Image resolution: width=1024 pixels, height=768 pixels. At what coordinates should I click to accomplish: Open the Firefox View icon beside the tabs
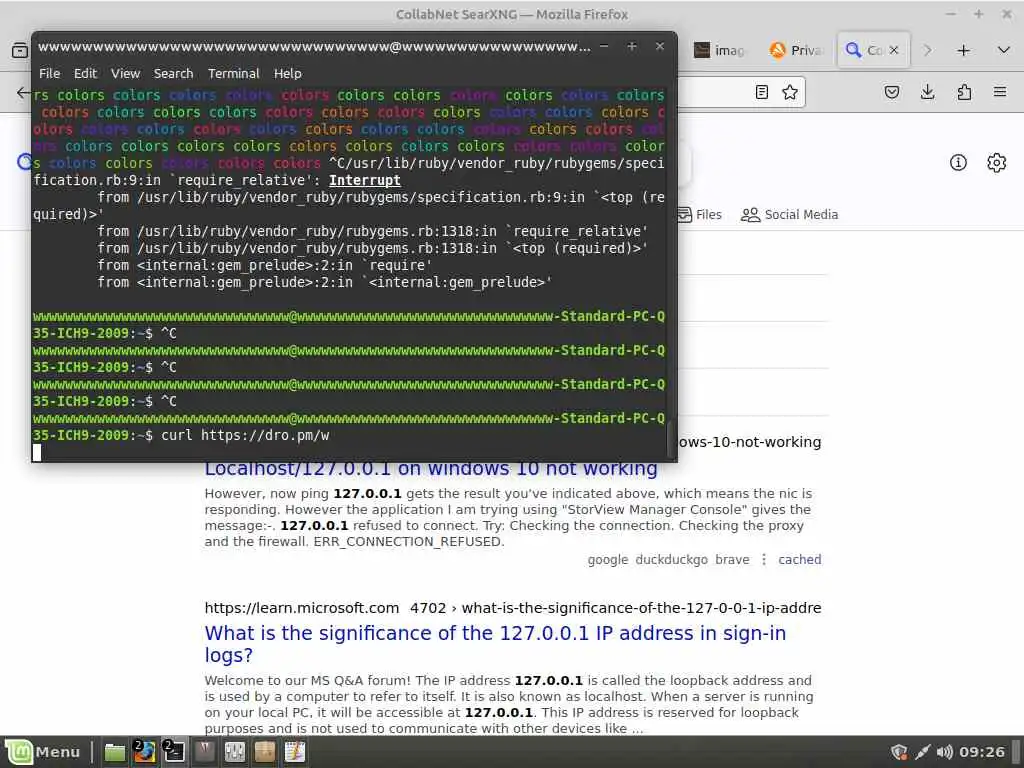[20, 50]
